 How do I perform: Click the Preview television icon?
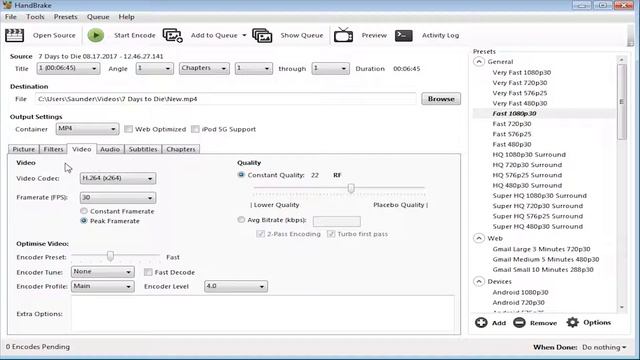point(343,36)
